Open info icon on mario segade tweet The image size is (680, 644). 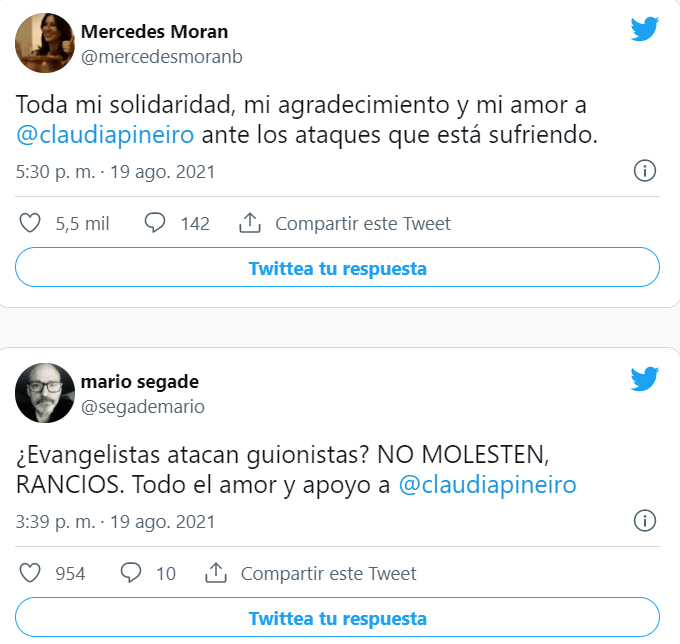[645, 521]
